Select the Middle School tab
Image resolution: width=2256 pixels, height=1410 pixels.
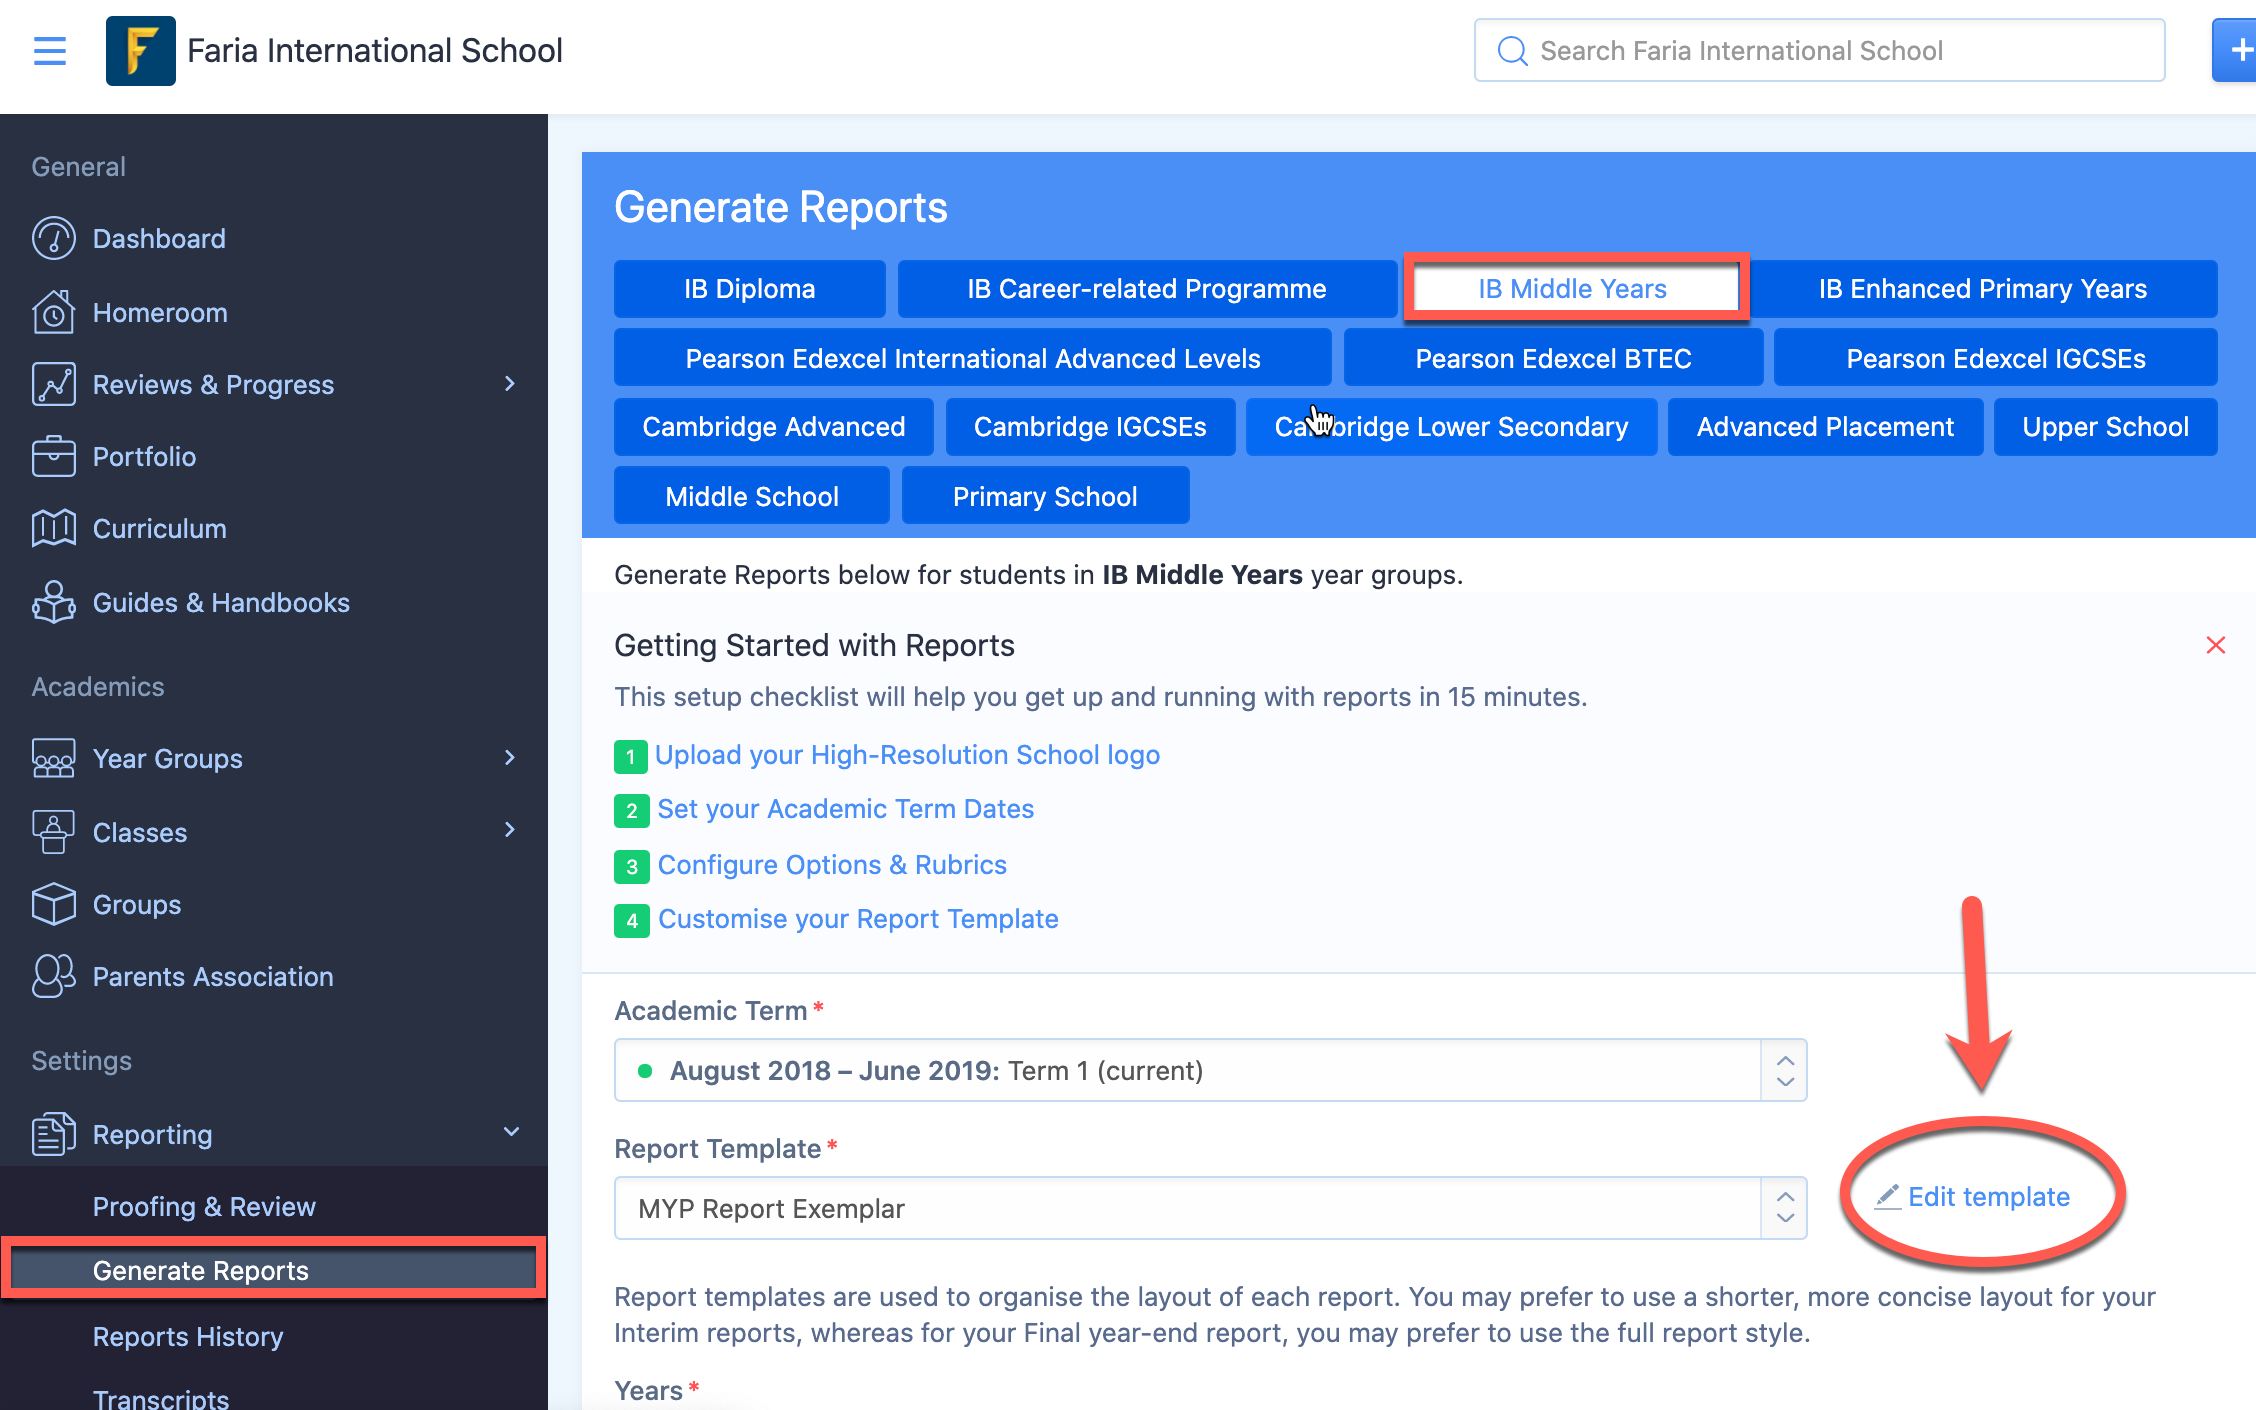752,496
